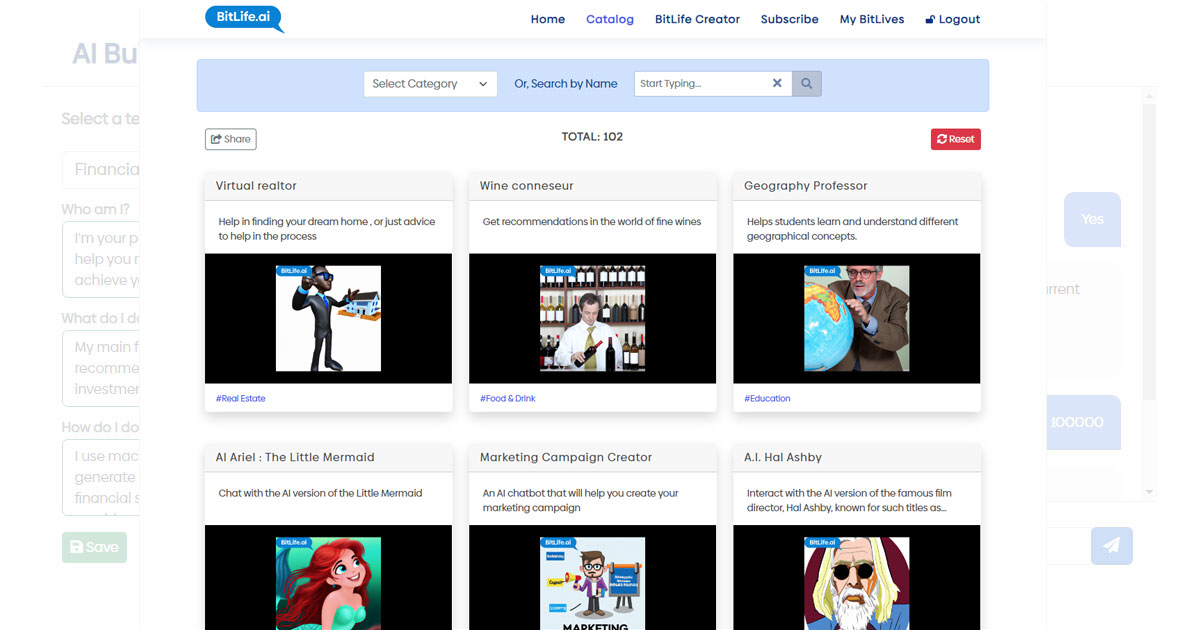This screenshot has width=1200, height=630.
Task: Select the Geography Professor globe image
Action: pos(856,318)
